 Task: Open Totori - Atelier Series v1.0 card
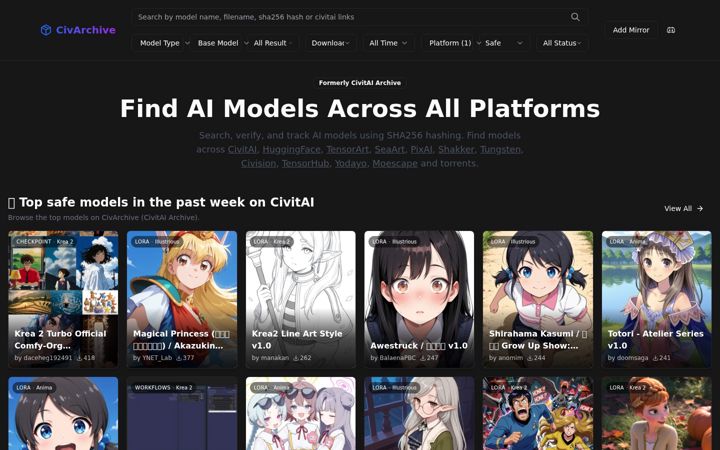(x=657, y=299)
